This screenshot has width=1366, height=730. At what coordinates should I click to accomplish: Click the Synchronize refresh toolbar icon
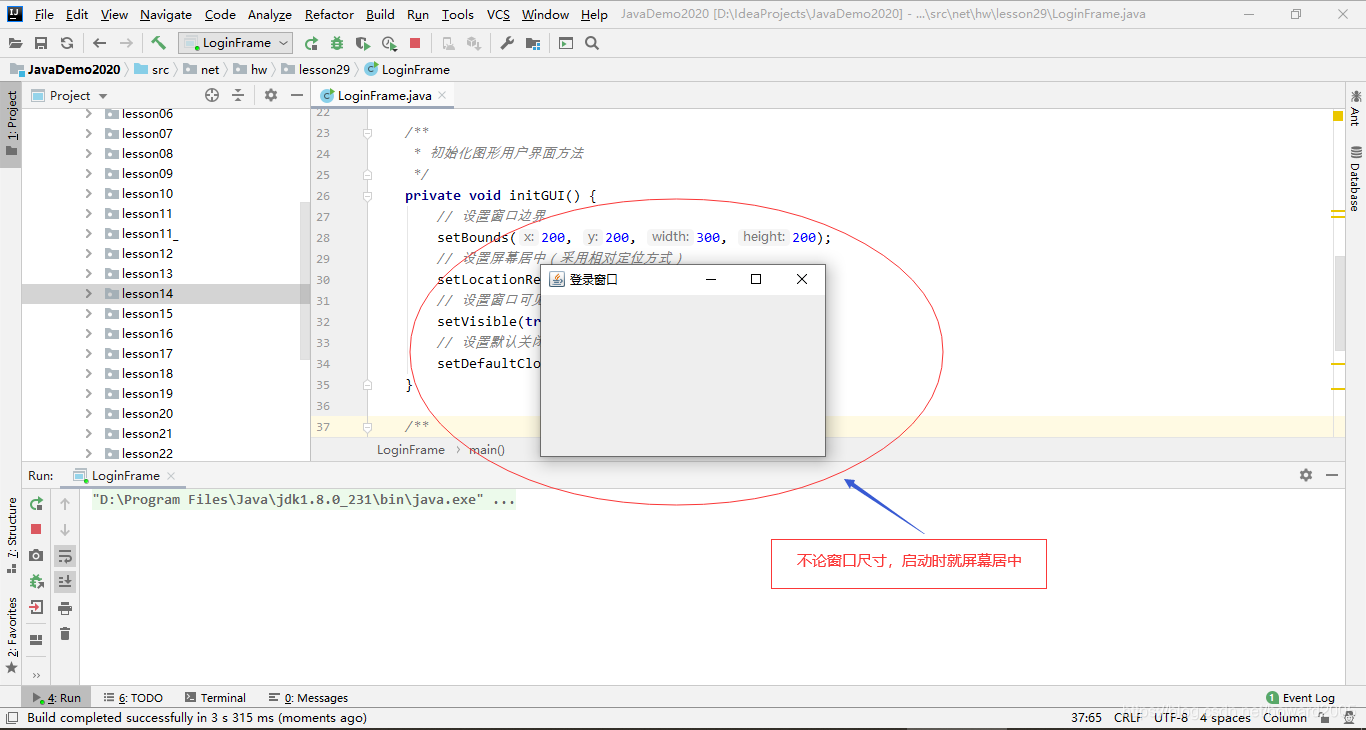click(67, 43)
